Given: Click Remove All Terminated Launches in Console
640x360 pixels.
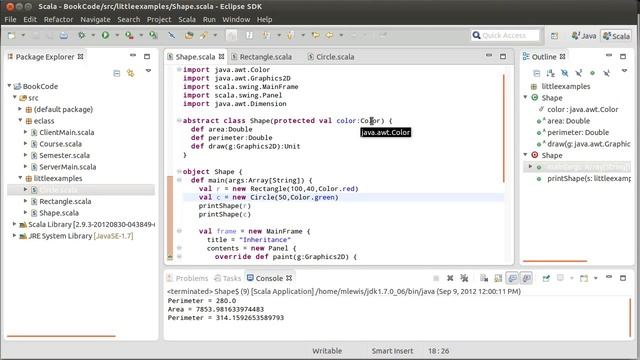Looking at the screenshot, I should pyautogui.click(x=464, y=278).
